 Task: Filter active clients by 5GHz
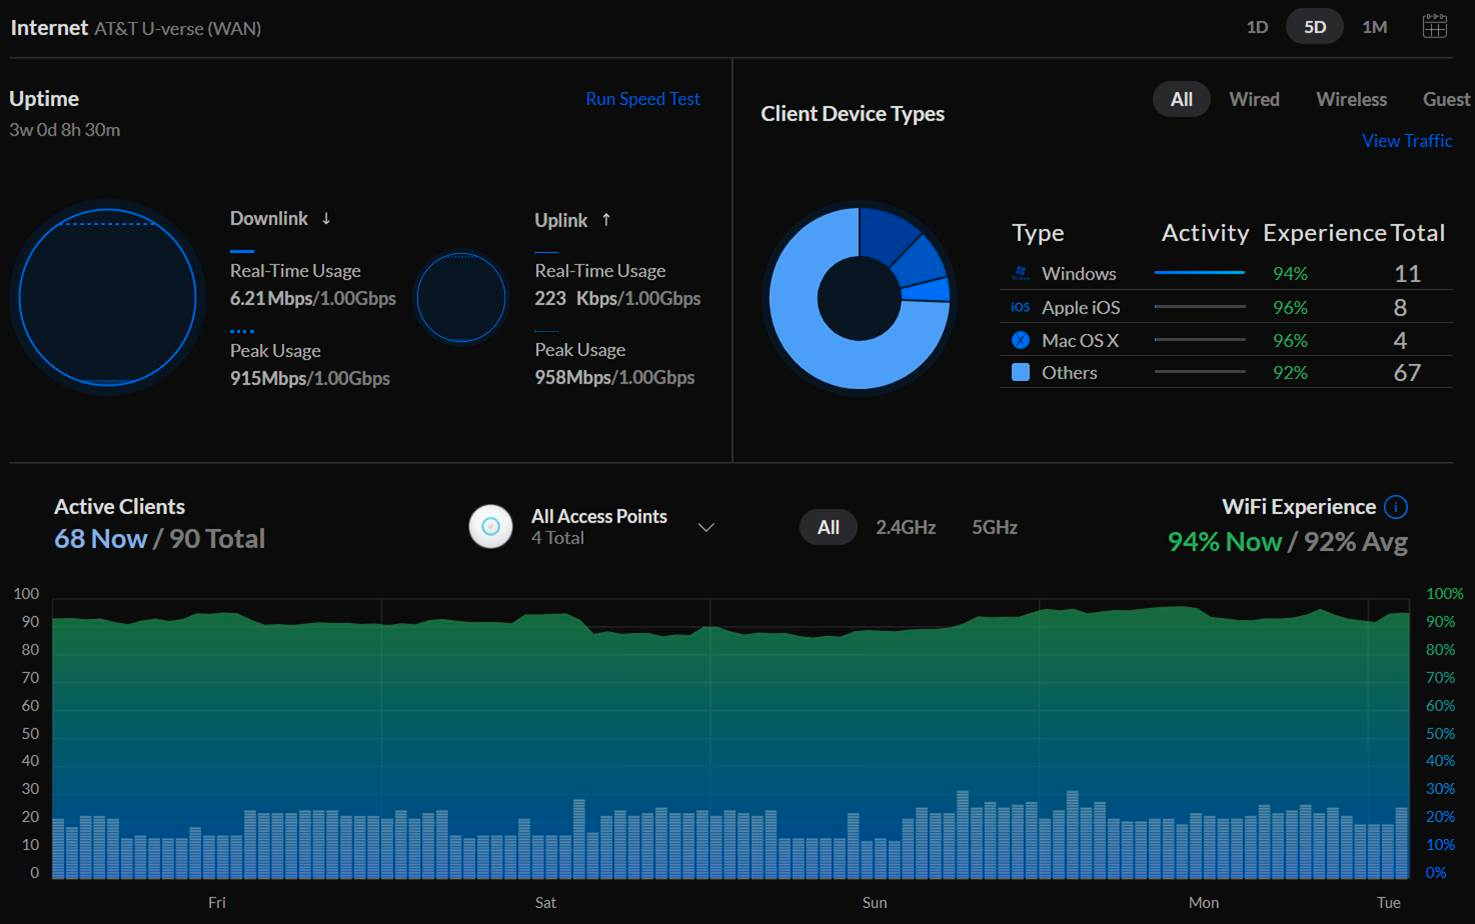995,527
